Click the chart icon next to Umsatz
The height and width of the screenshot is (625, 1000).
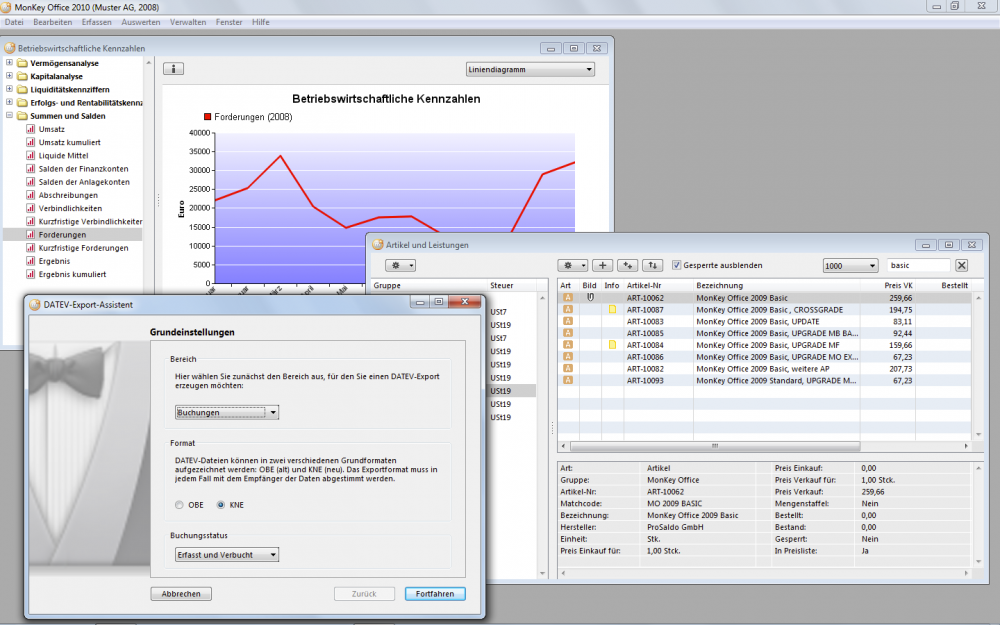pos(30,129)
